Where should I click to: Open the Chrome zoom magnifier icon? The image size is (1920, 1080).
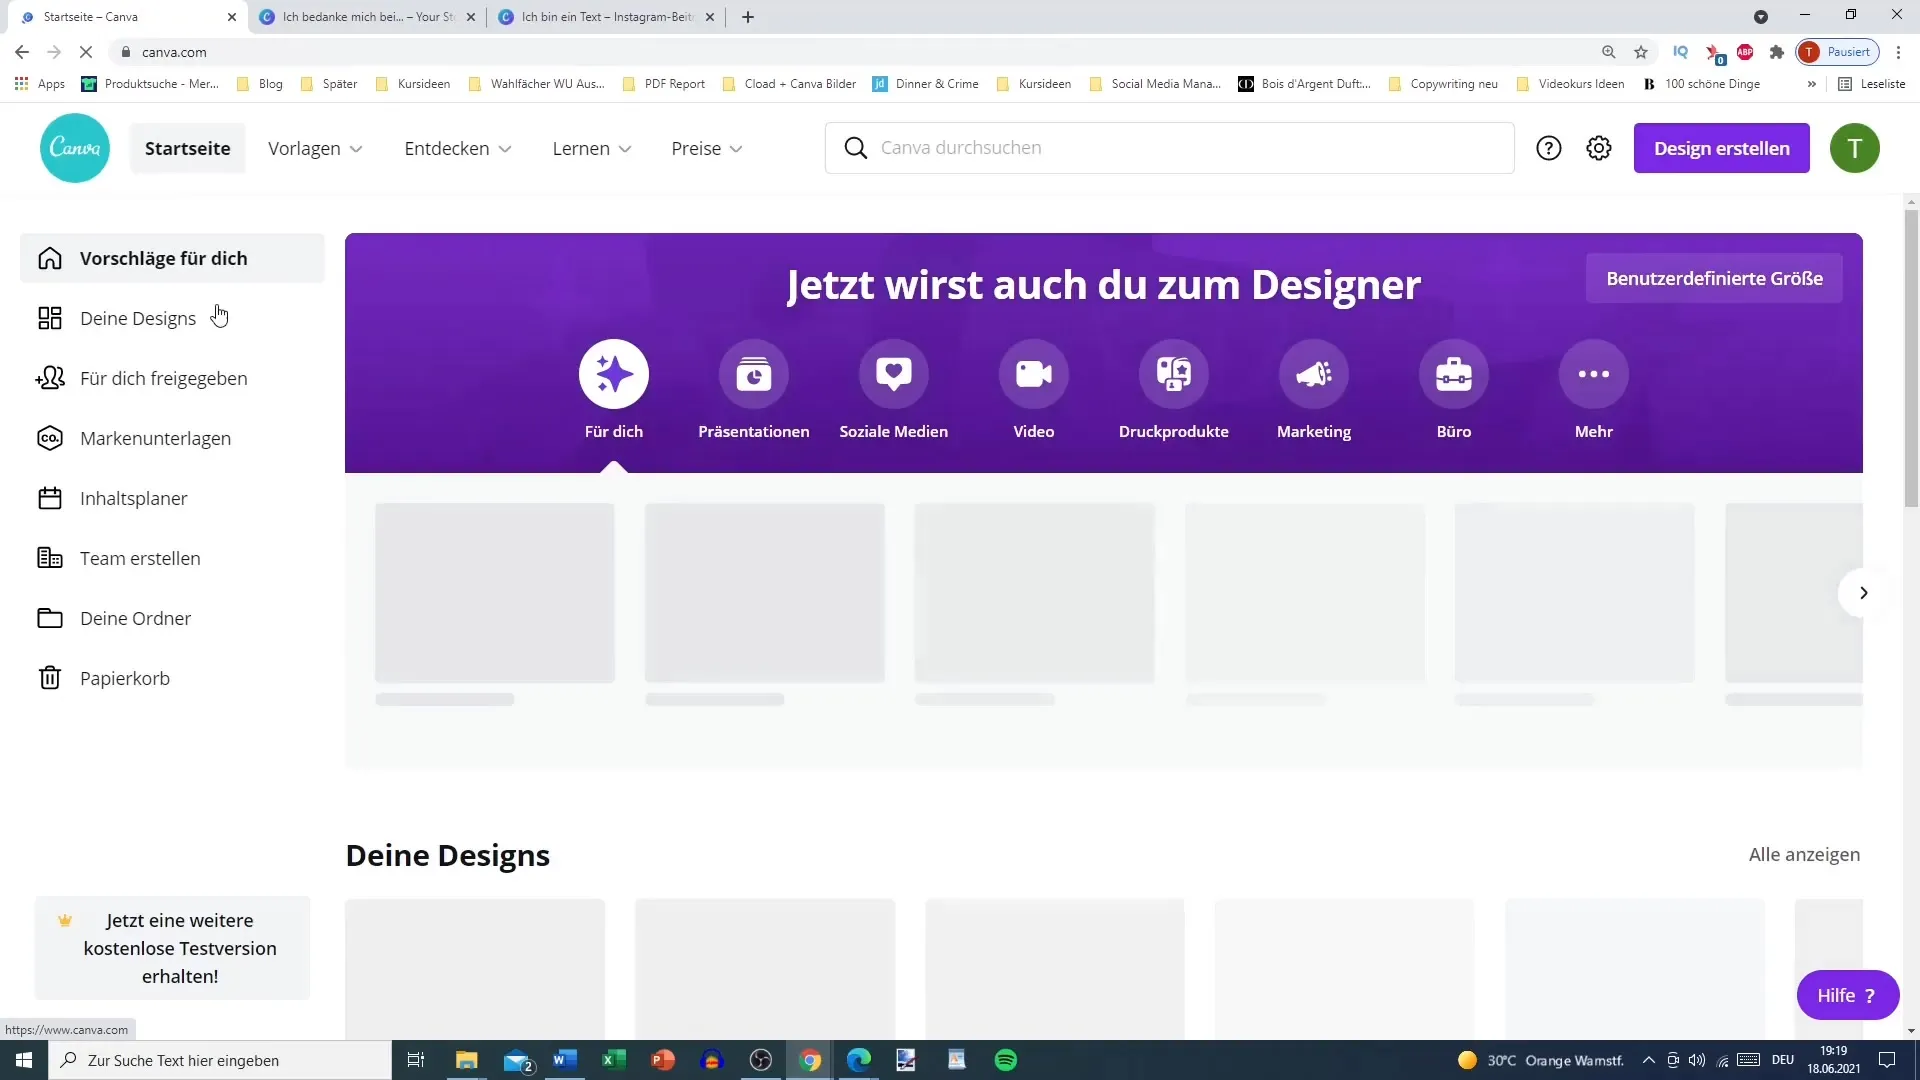click(x=1609, y=52)
